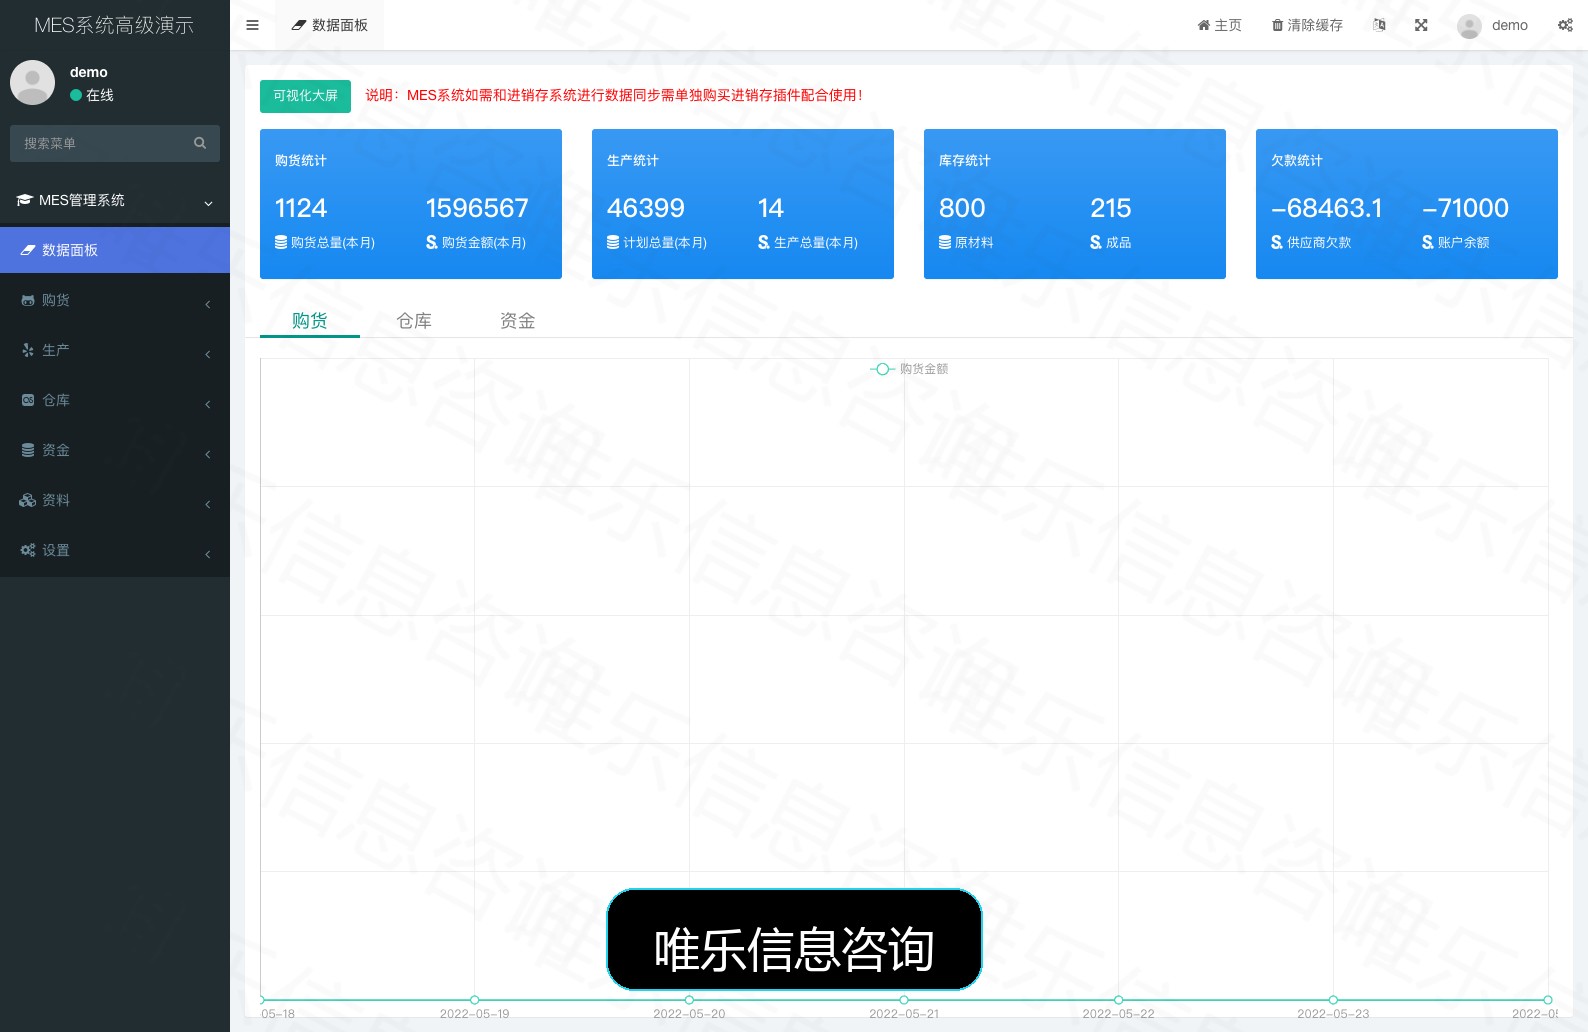1588x1032 pixels.
Task: Click the 资金 database sidebar icon
Action: pyautogui.click(x=28, y=450)
